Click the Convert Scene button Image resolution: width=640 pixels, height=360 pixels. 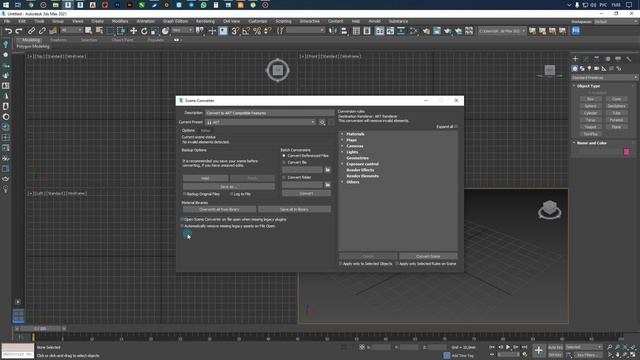click(428, 256)
